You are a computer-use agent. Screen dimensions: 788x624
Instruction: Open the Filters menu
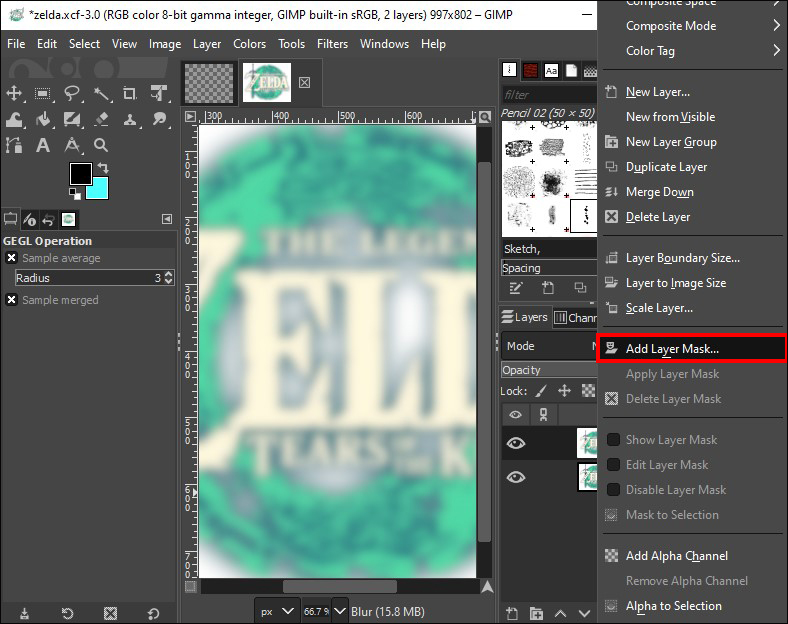coord(332,44)
